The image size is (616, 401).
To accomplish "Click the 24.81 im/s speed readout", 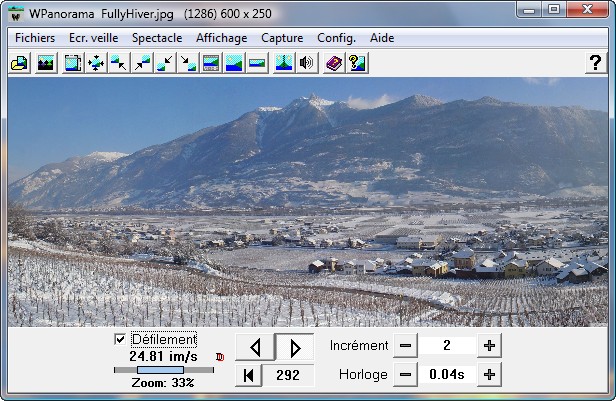I will pos(163,356).
